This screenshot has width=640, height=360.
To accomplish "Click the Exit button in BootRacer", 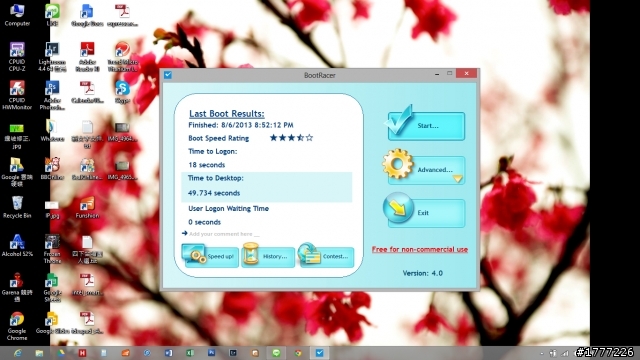I will (x=426, y=213).
